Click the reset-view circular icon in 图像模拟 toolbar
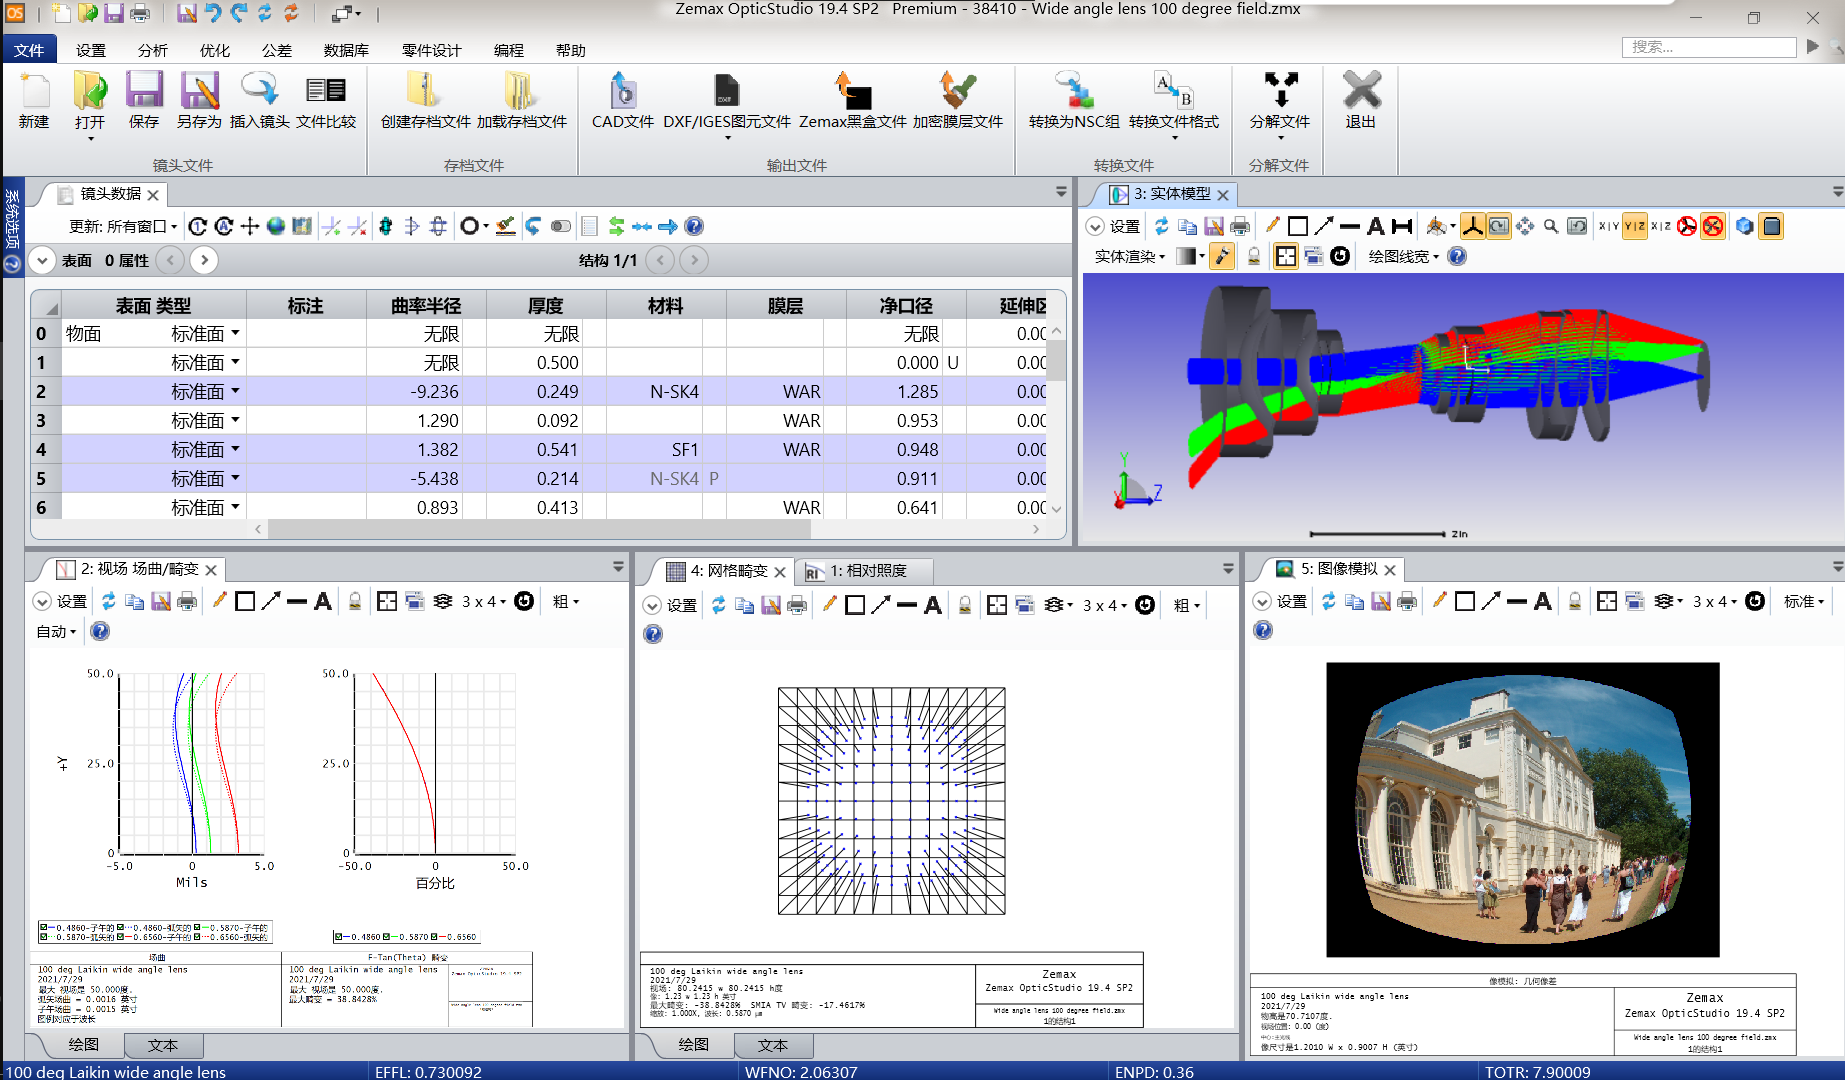Image resolution: width=1845 pixels, height=1080 pixels. [x=1755, y=601]
